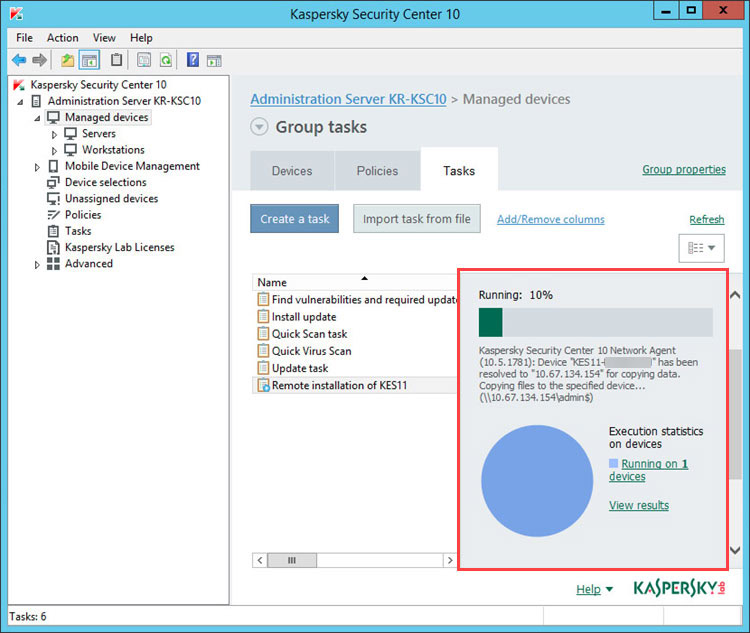This screenshot has height=633, width=750.
Task: Click the clipboard icon in the toolbar
Action: (x=116, y=60)
